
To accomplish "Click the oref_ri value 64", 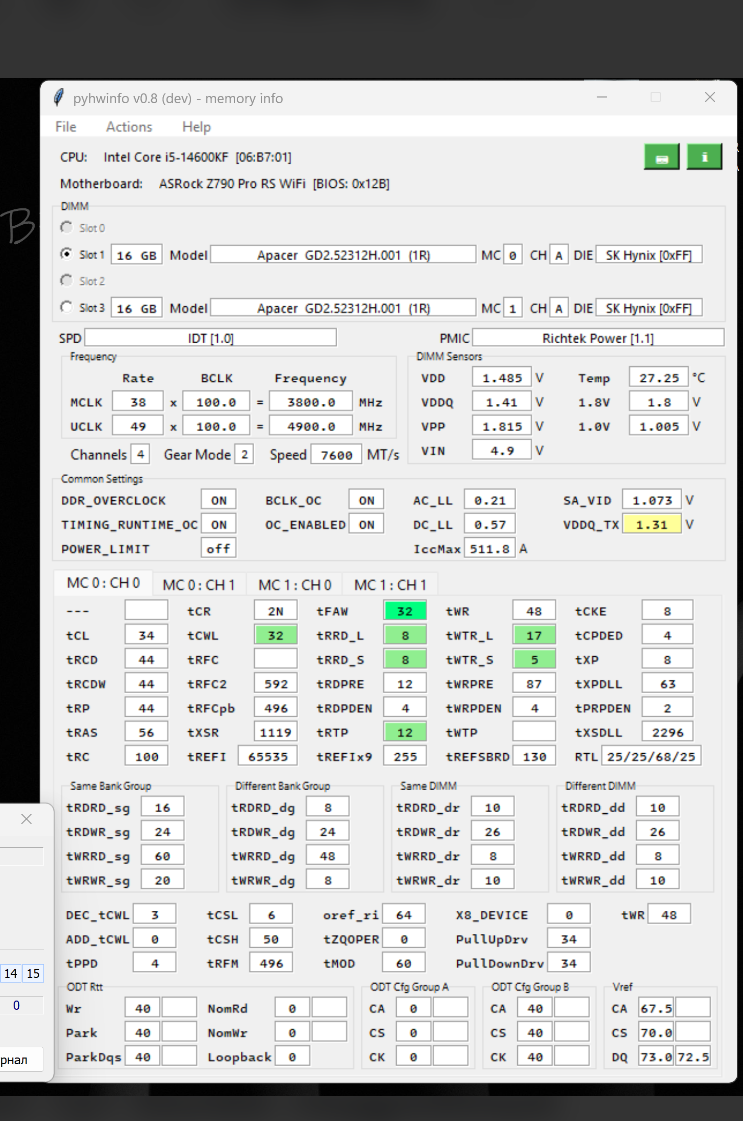I will pos(403,915).
